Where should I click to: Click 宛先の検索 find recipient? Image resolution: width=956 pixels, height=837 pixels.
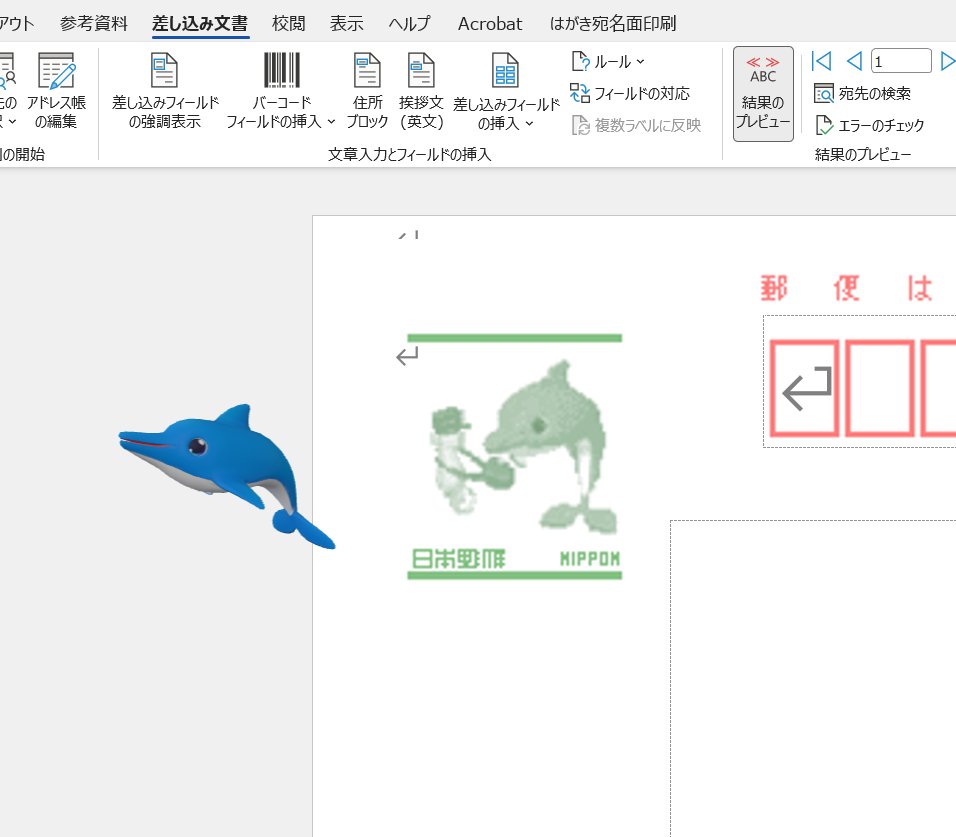click(863, 93)
